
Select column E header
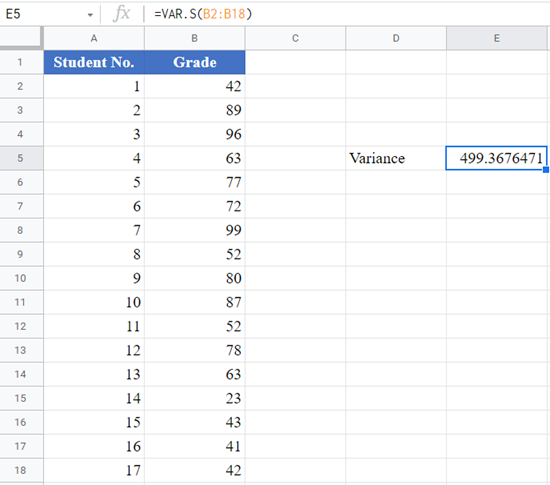point(497,38)
